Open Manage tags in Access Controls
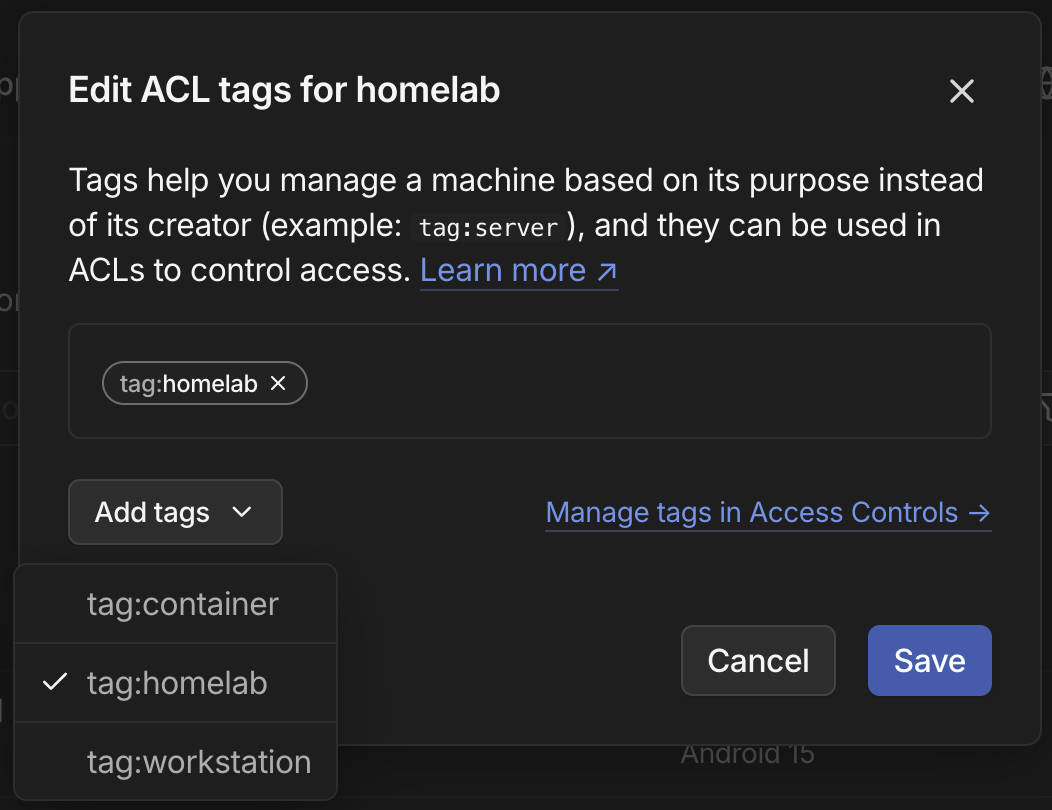This screenshot has width=1052, height=810. [x=752, y=513]
